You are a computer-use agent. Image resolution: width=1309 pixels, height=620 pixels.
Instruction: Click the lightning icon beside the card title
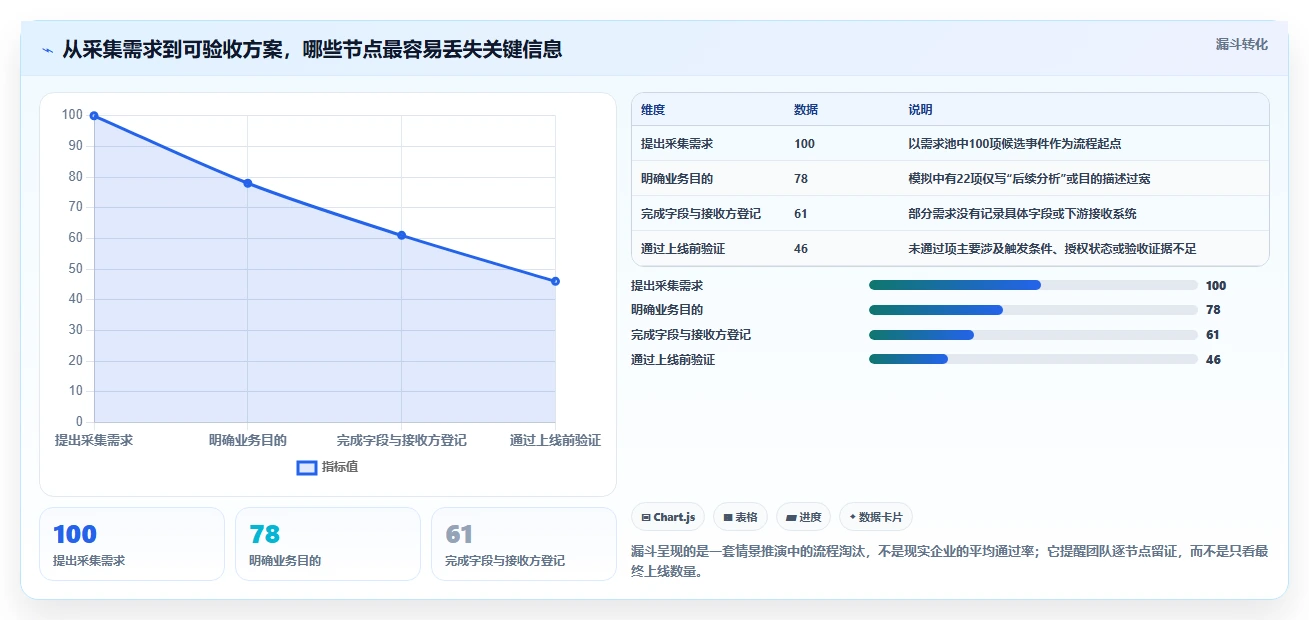pos(47,49)
